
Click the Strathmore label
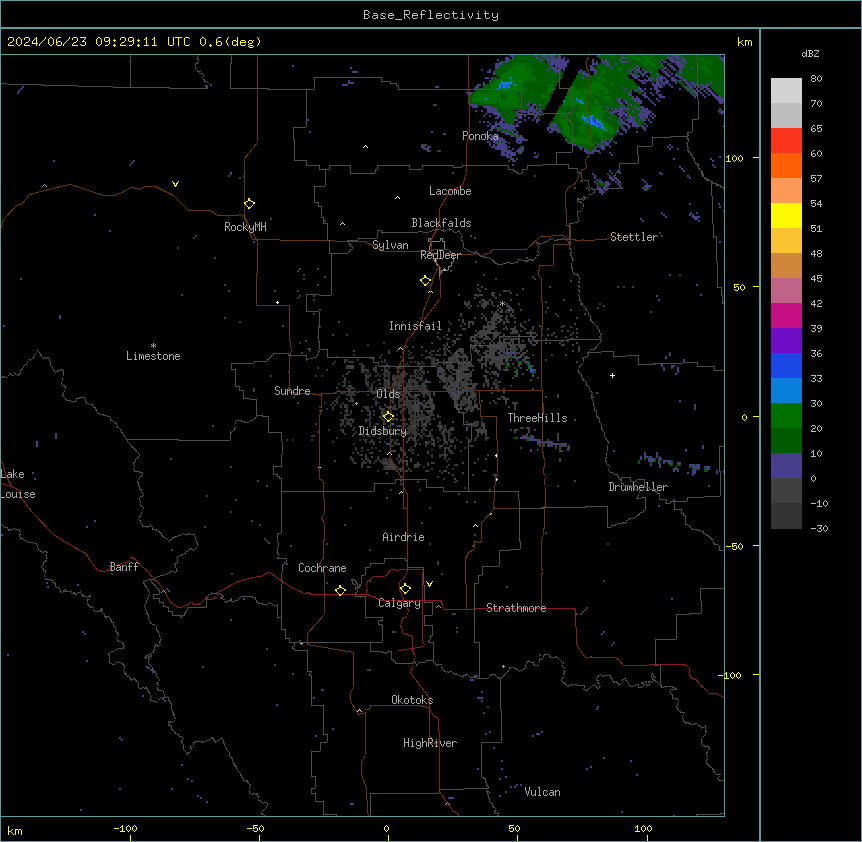click(516, 608)
